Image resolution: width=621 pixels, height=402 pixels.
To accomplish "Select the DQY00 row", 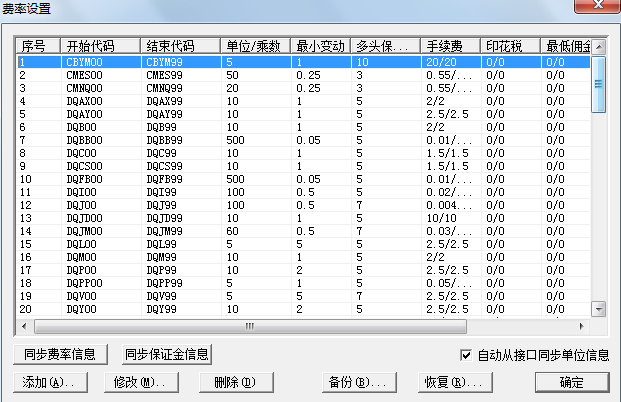I will 303,309.
